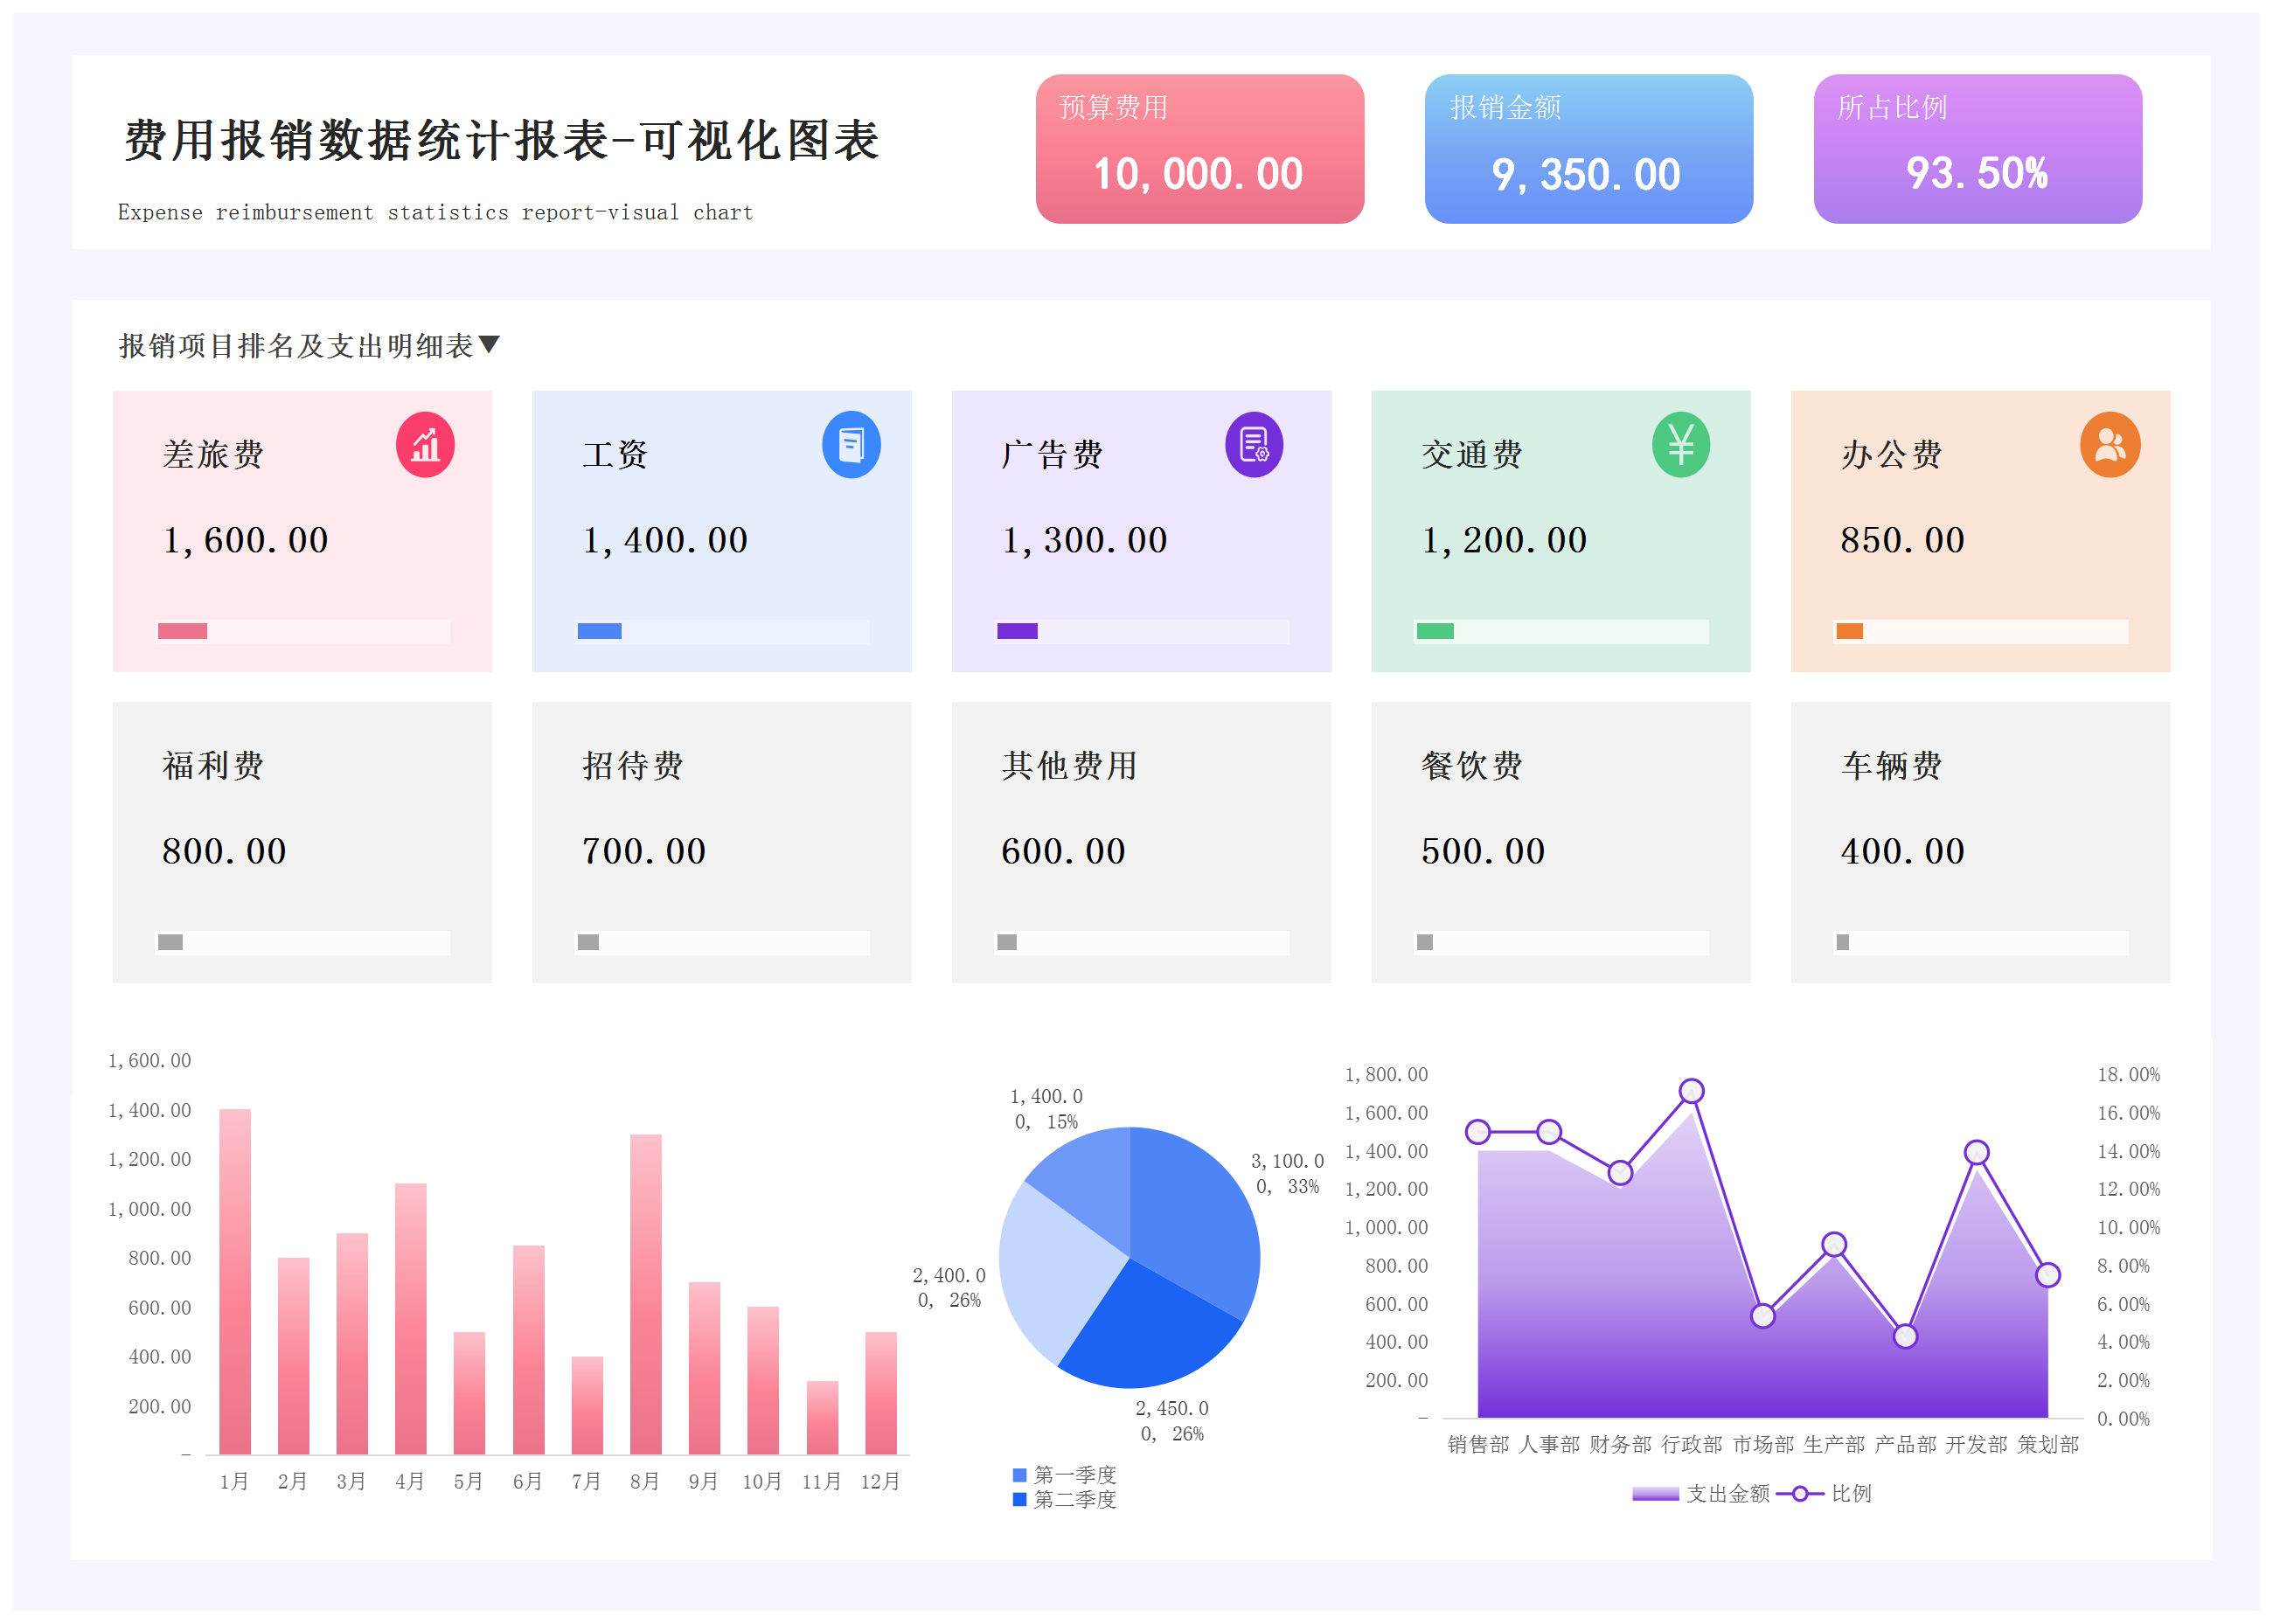Click the 第二季度 legend color square
The height and width of the screenshot is (1624, 2273).
[1019, 1499]
